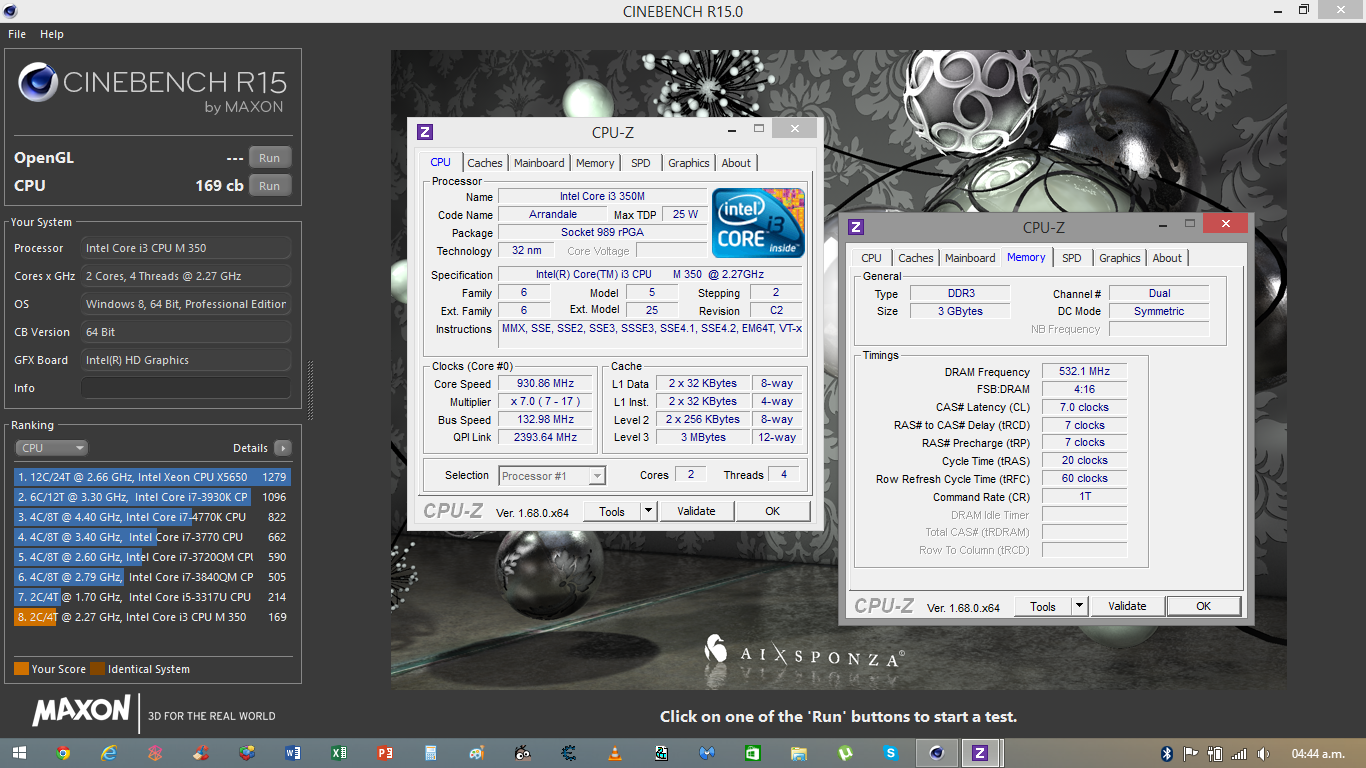The width and height of the screenshot is (1366, 768).
Task: Open Malwarebytes from the taskbar
Action: pyautogui.click(x=707, y=753)
